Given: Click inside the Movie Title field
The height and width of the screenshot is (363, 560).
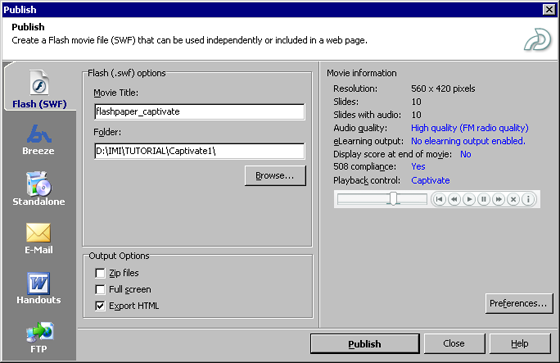Looking at the screenshot, I should (200, 112).
